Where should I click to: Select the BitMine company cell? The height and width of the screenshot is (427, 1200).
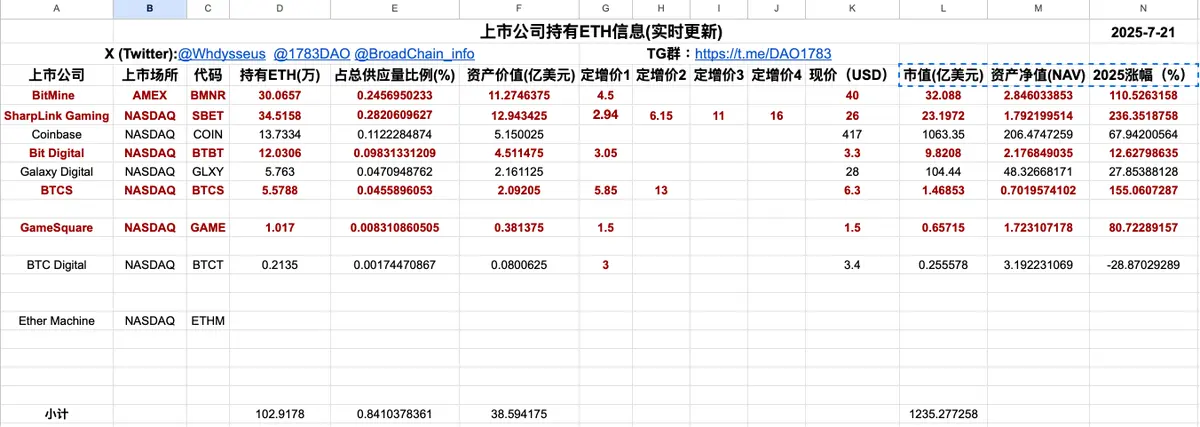57,96
